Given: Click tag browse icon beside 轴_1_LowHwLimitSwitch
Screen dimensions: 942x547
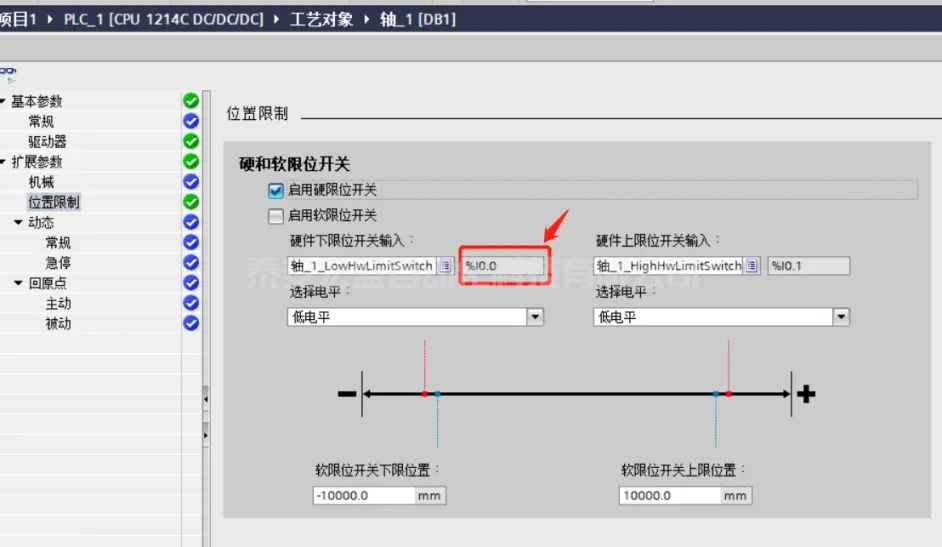Looking at the screenshot, I should 445,266.
